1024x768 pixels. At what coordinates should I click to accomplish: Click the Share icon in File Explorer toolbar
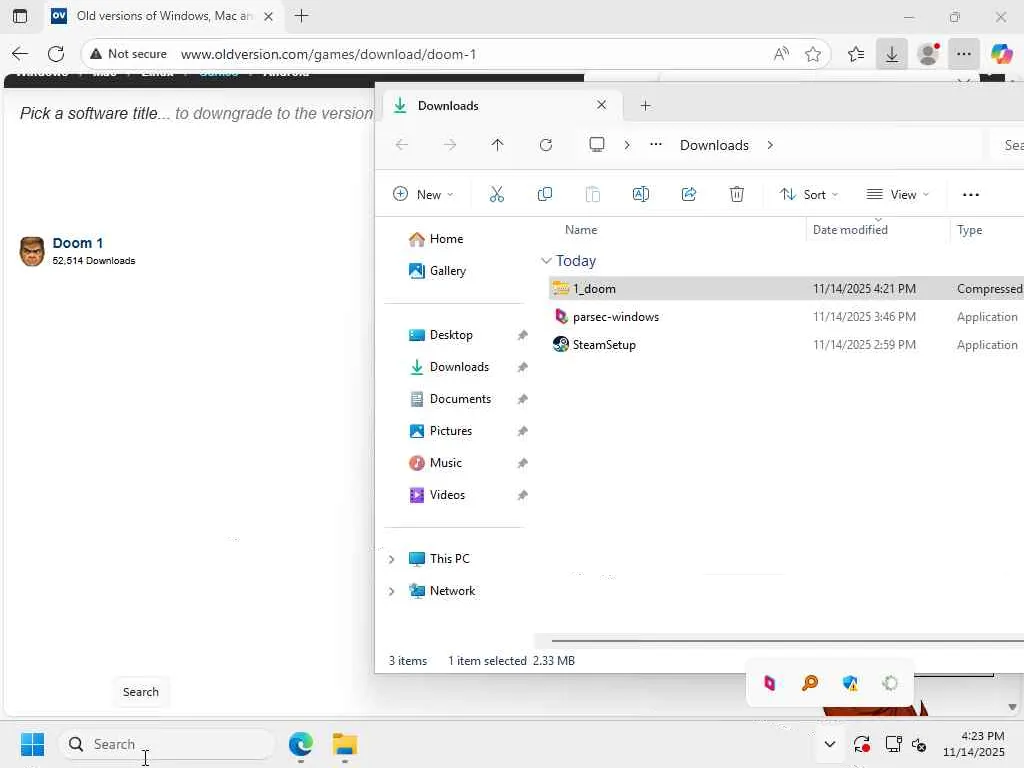[688, 194]
